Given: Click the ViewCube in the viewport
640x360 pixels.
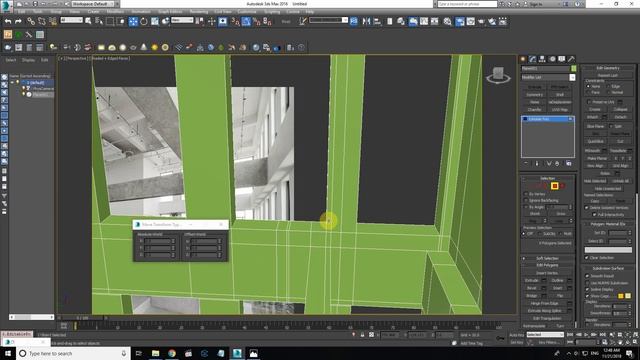Looking at the screenshot, I should [x=498, y=75].
